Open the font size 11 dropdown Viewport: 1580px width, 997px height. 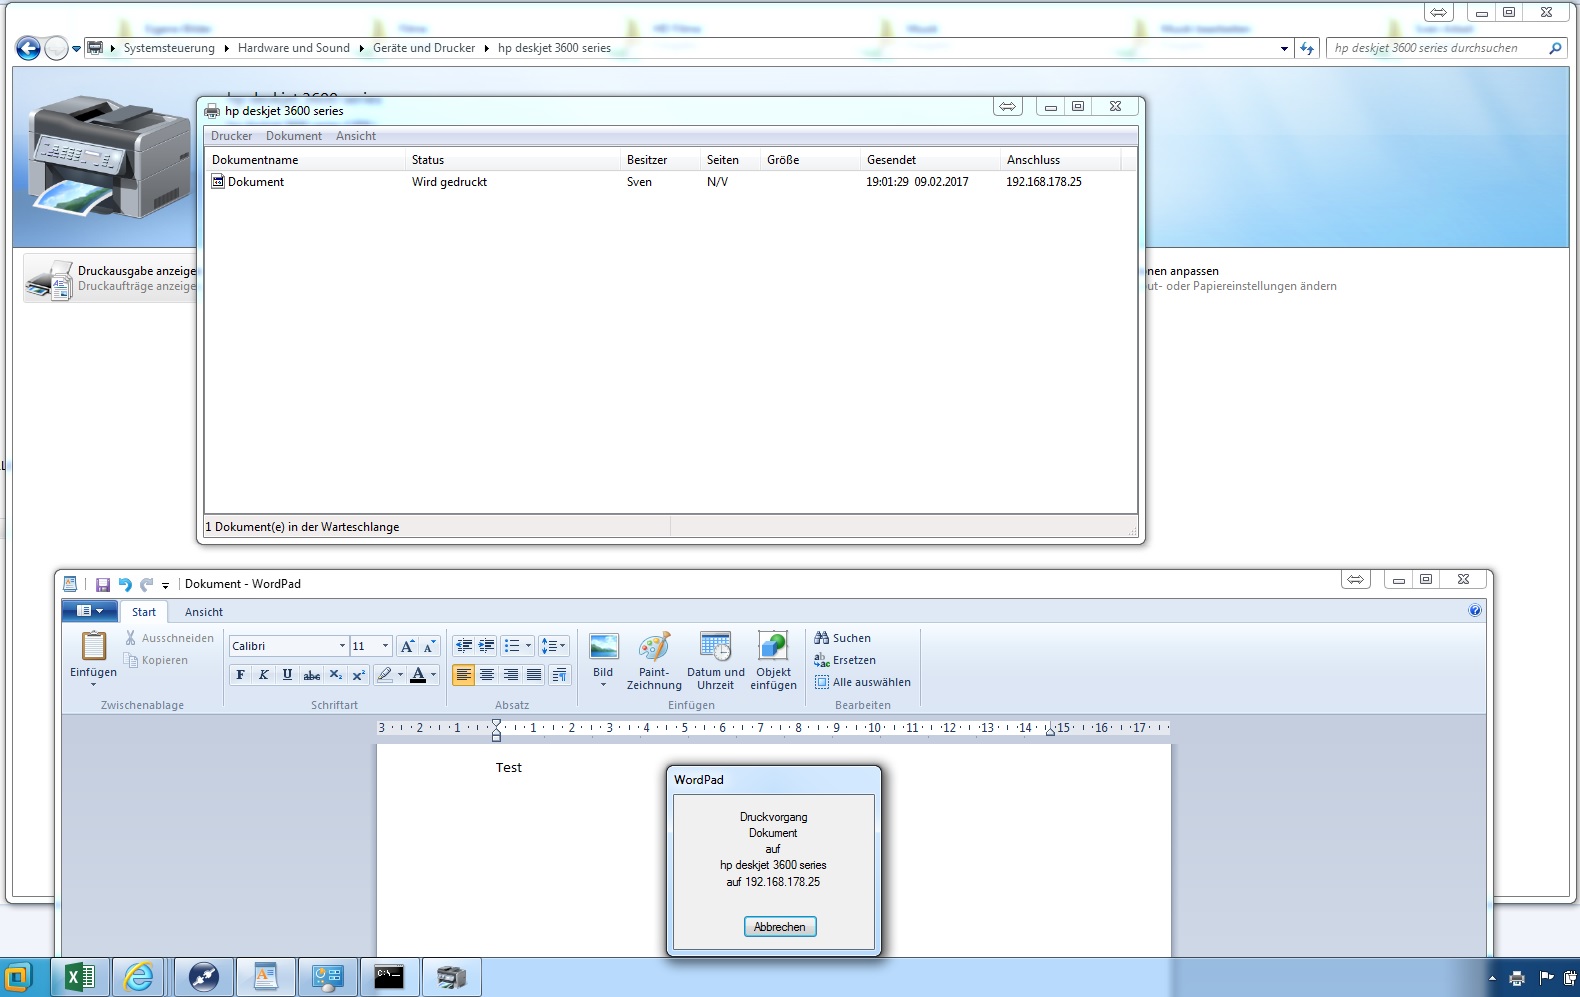click(x=385, y=646)
